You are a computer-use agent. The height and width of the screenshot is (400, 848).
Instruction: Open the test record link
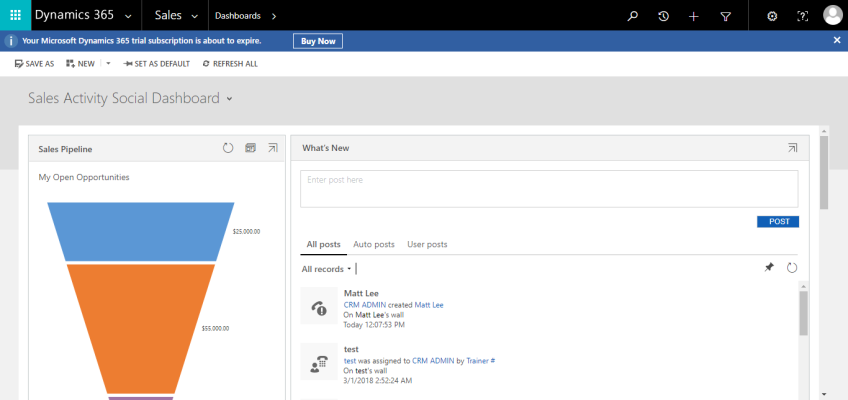(x=349, y=361)
